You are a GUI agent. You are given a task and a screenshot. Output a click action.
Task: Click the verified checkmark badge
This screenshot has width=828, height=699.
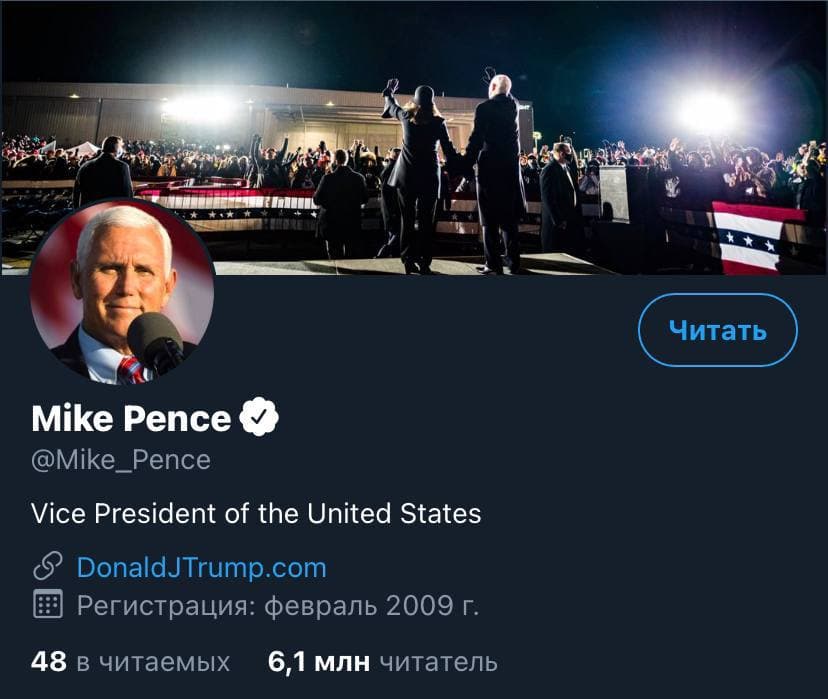258,418
